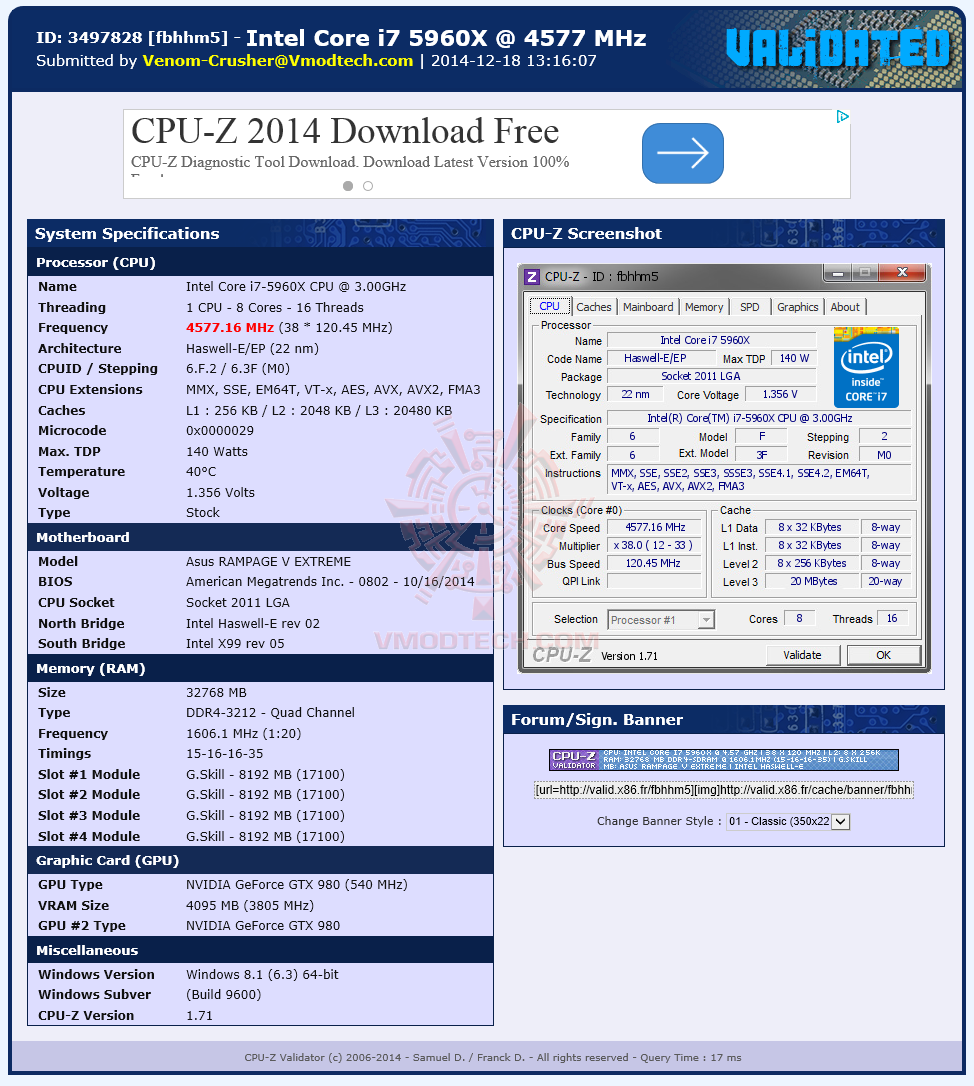This screenshot has height=1086, width=974.
Task: Click the Max TDP 140 W field
Action: click(x=794, y=359)
